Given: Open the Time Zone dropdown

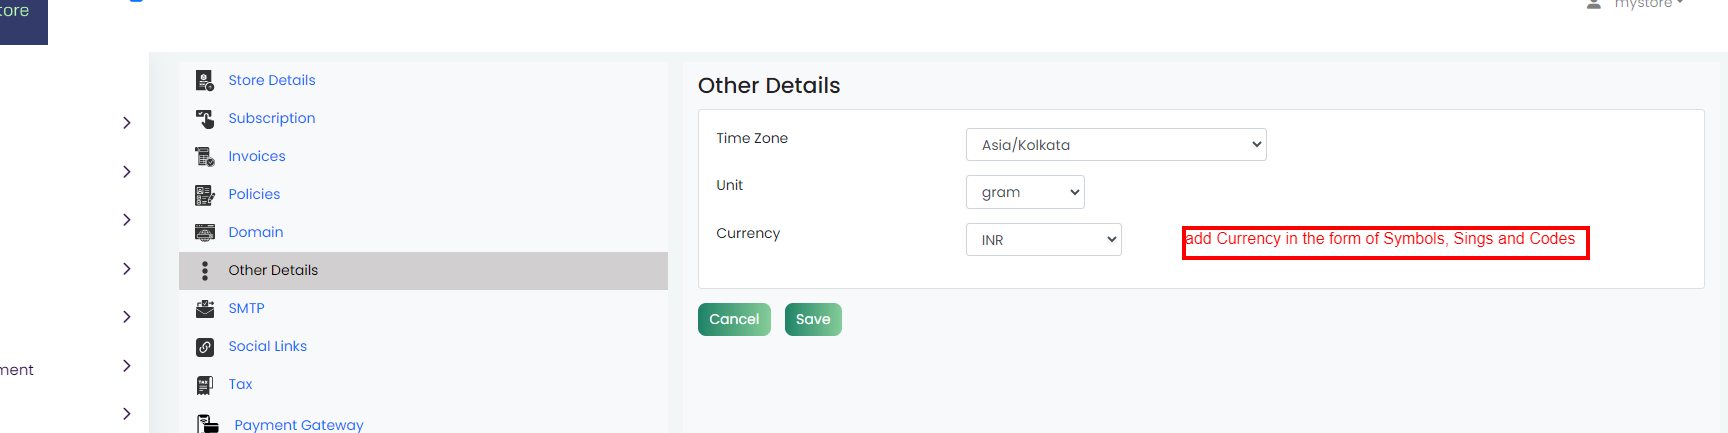Looking at the screenshot, I should click(x=1116, y=145).
